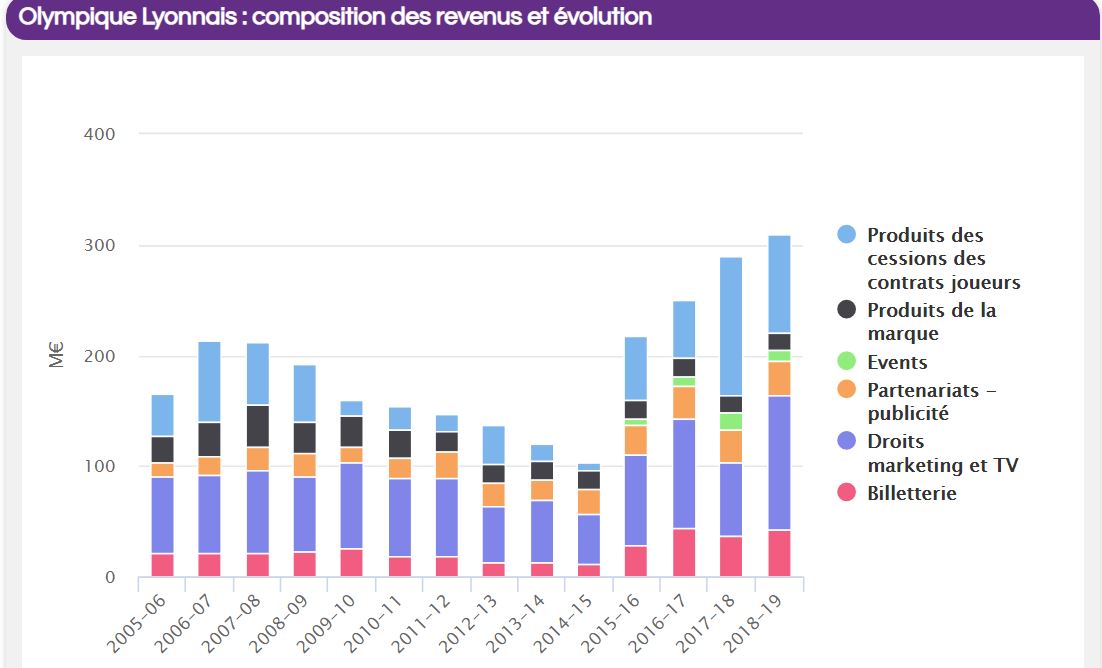Select the purple segment of the 2013-14 bar

541,532
